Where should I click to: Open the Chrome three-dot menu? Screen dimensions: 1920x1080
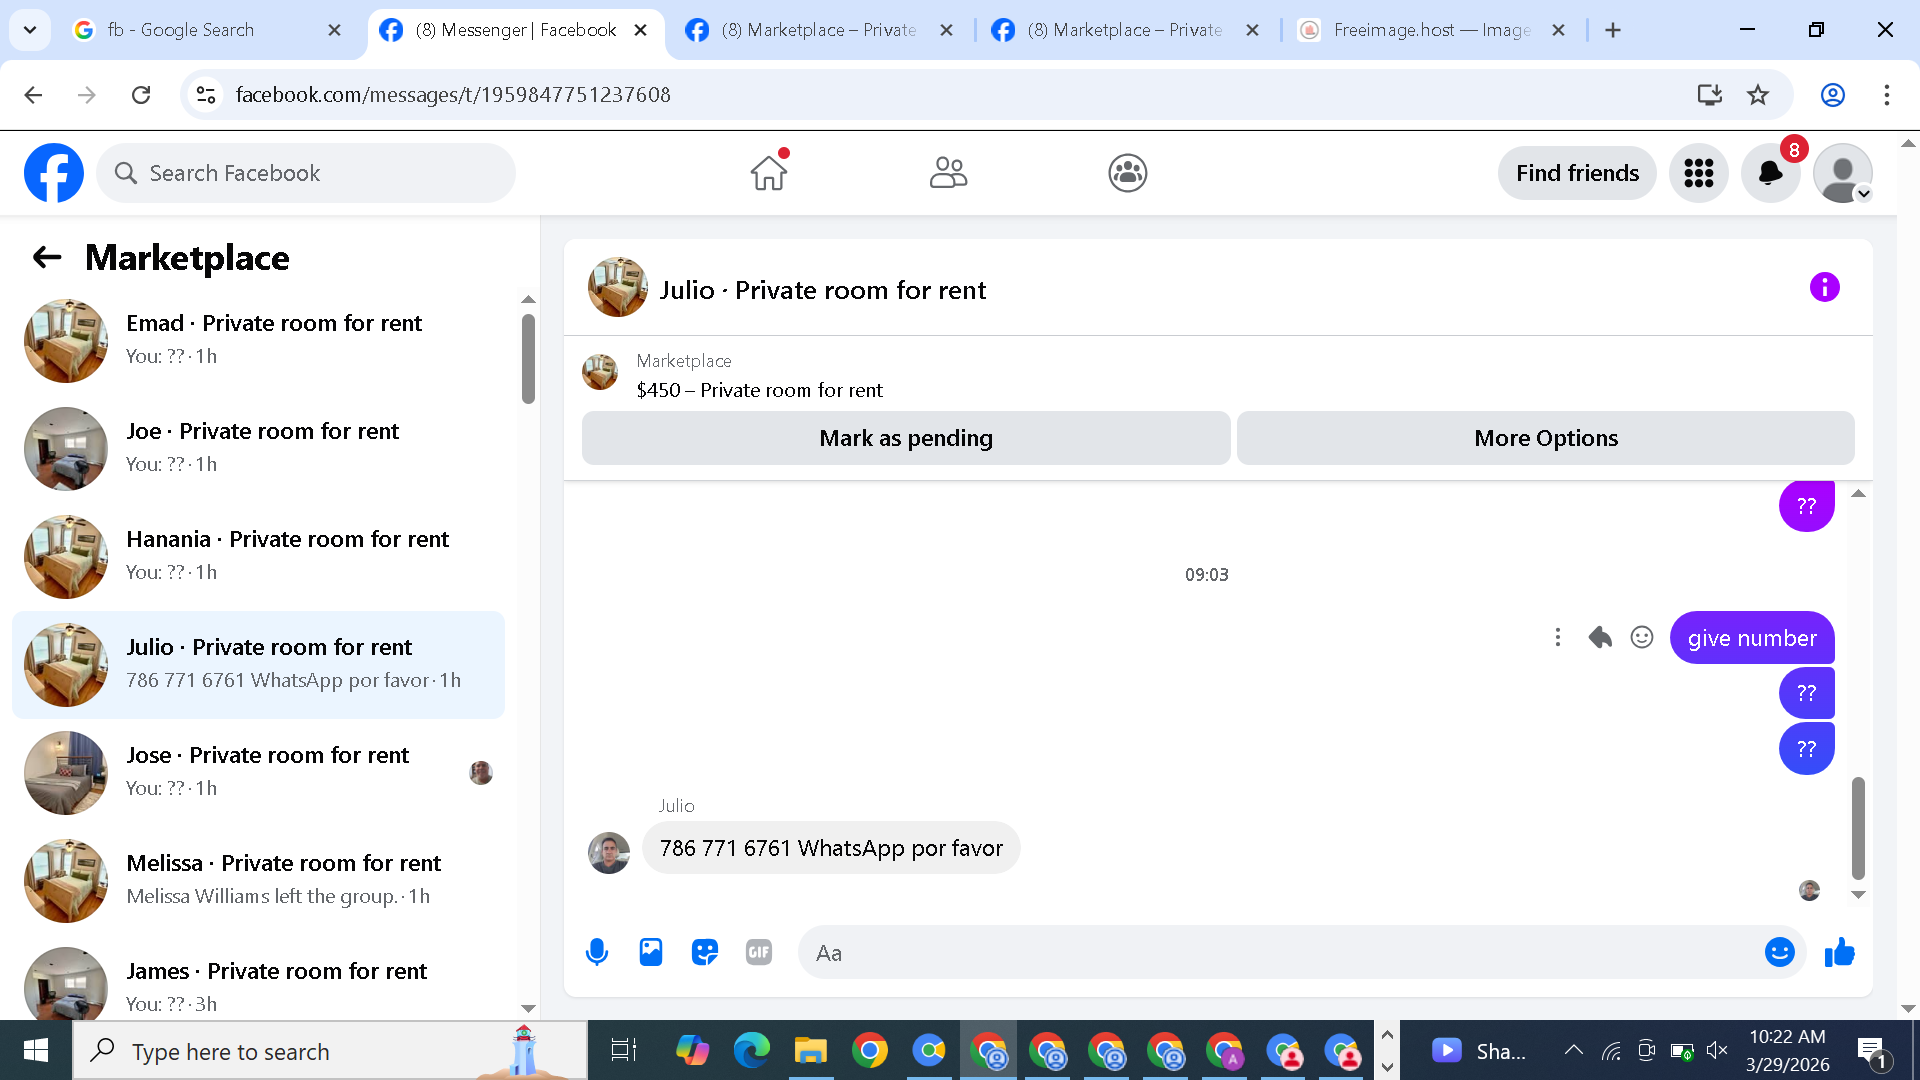[1887, 95]
